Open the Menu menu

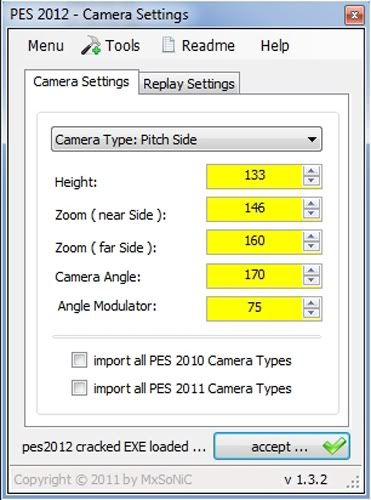[x=46, y=46]
